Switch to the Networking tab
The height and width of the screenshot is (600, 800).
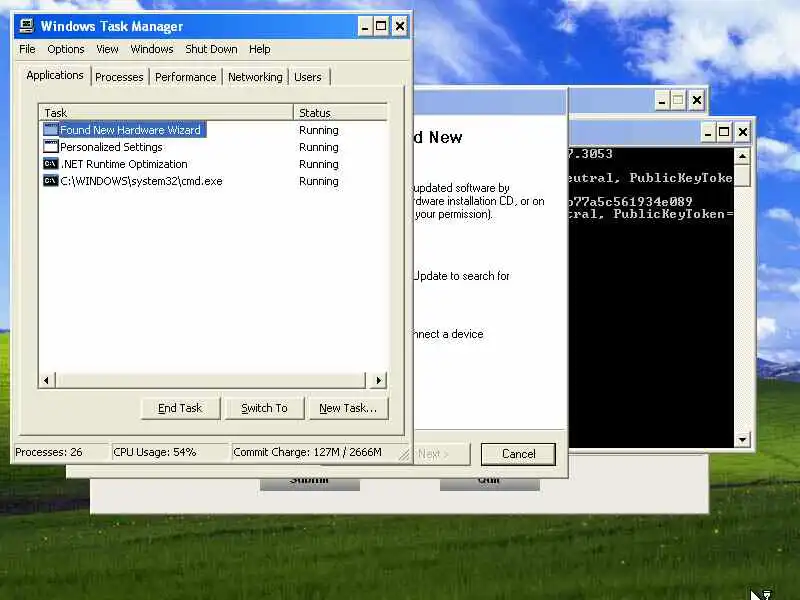(255, 77)
